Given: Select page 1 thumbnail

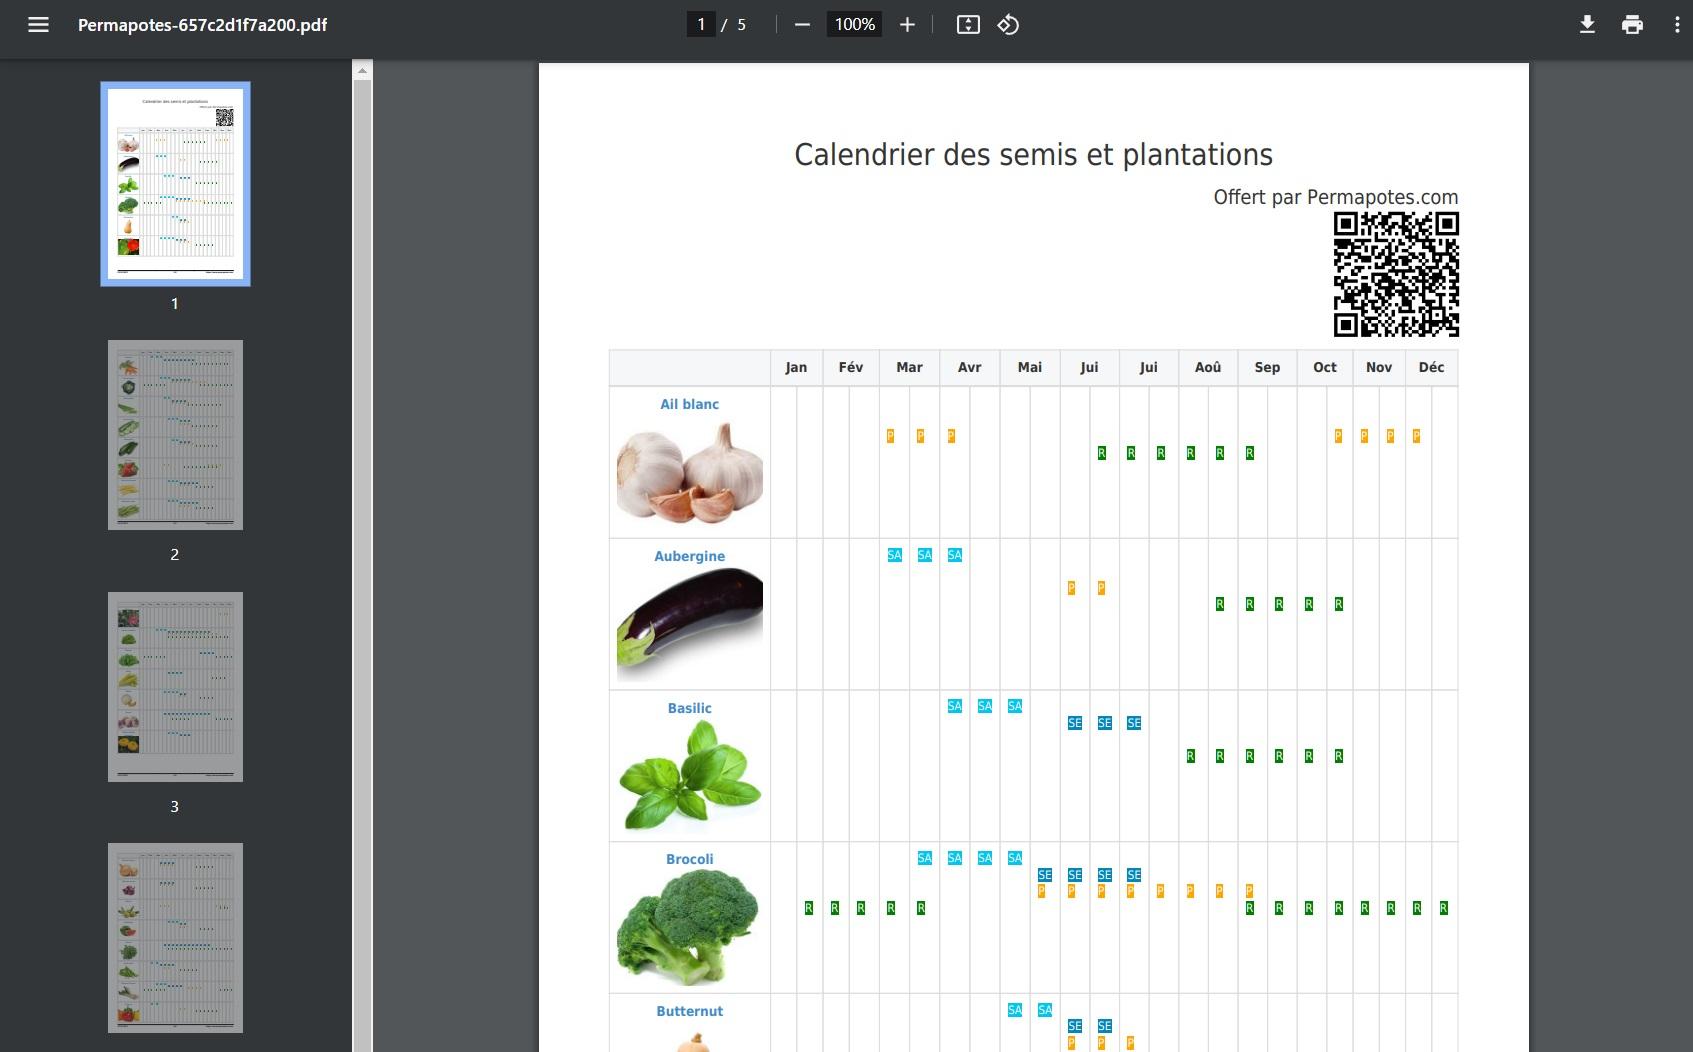Looking at the screenshot, I should click(175, 184).
